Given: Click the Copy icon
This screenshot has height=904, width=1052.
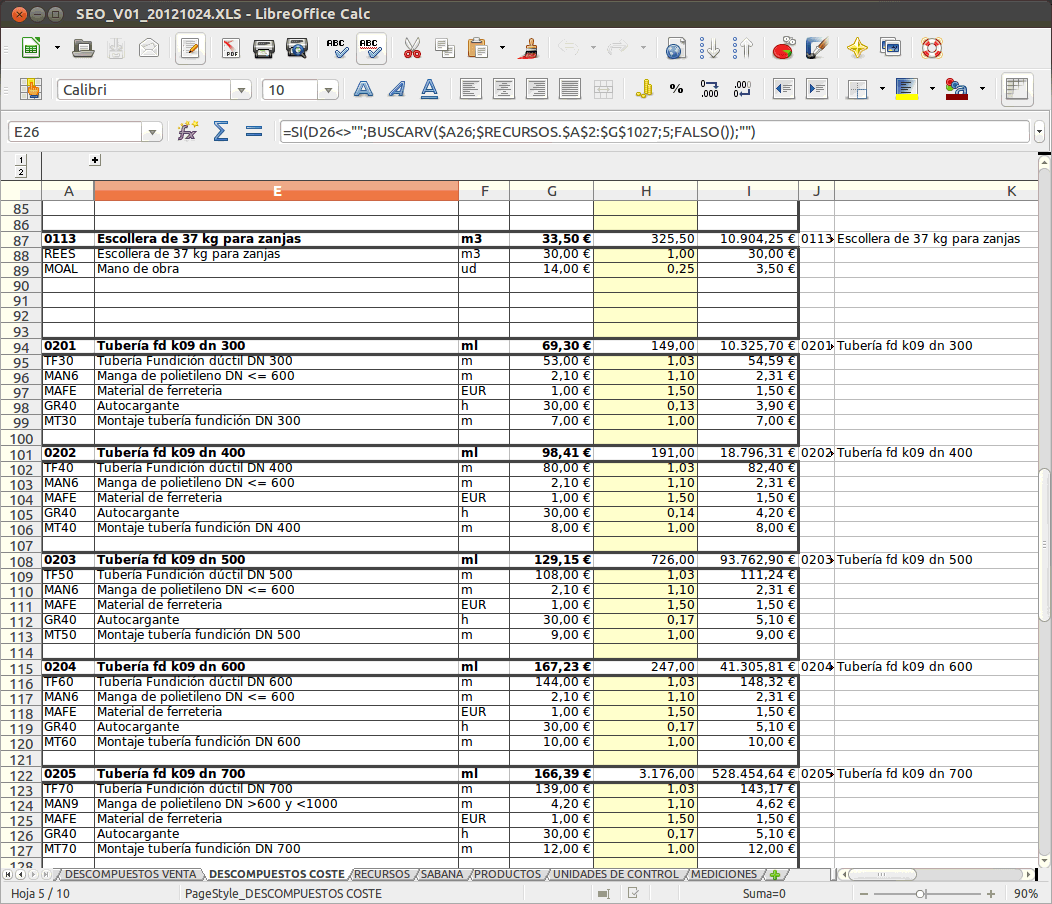Looking at the screenshot, I should (444, 48).
